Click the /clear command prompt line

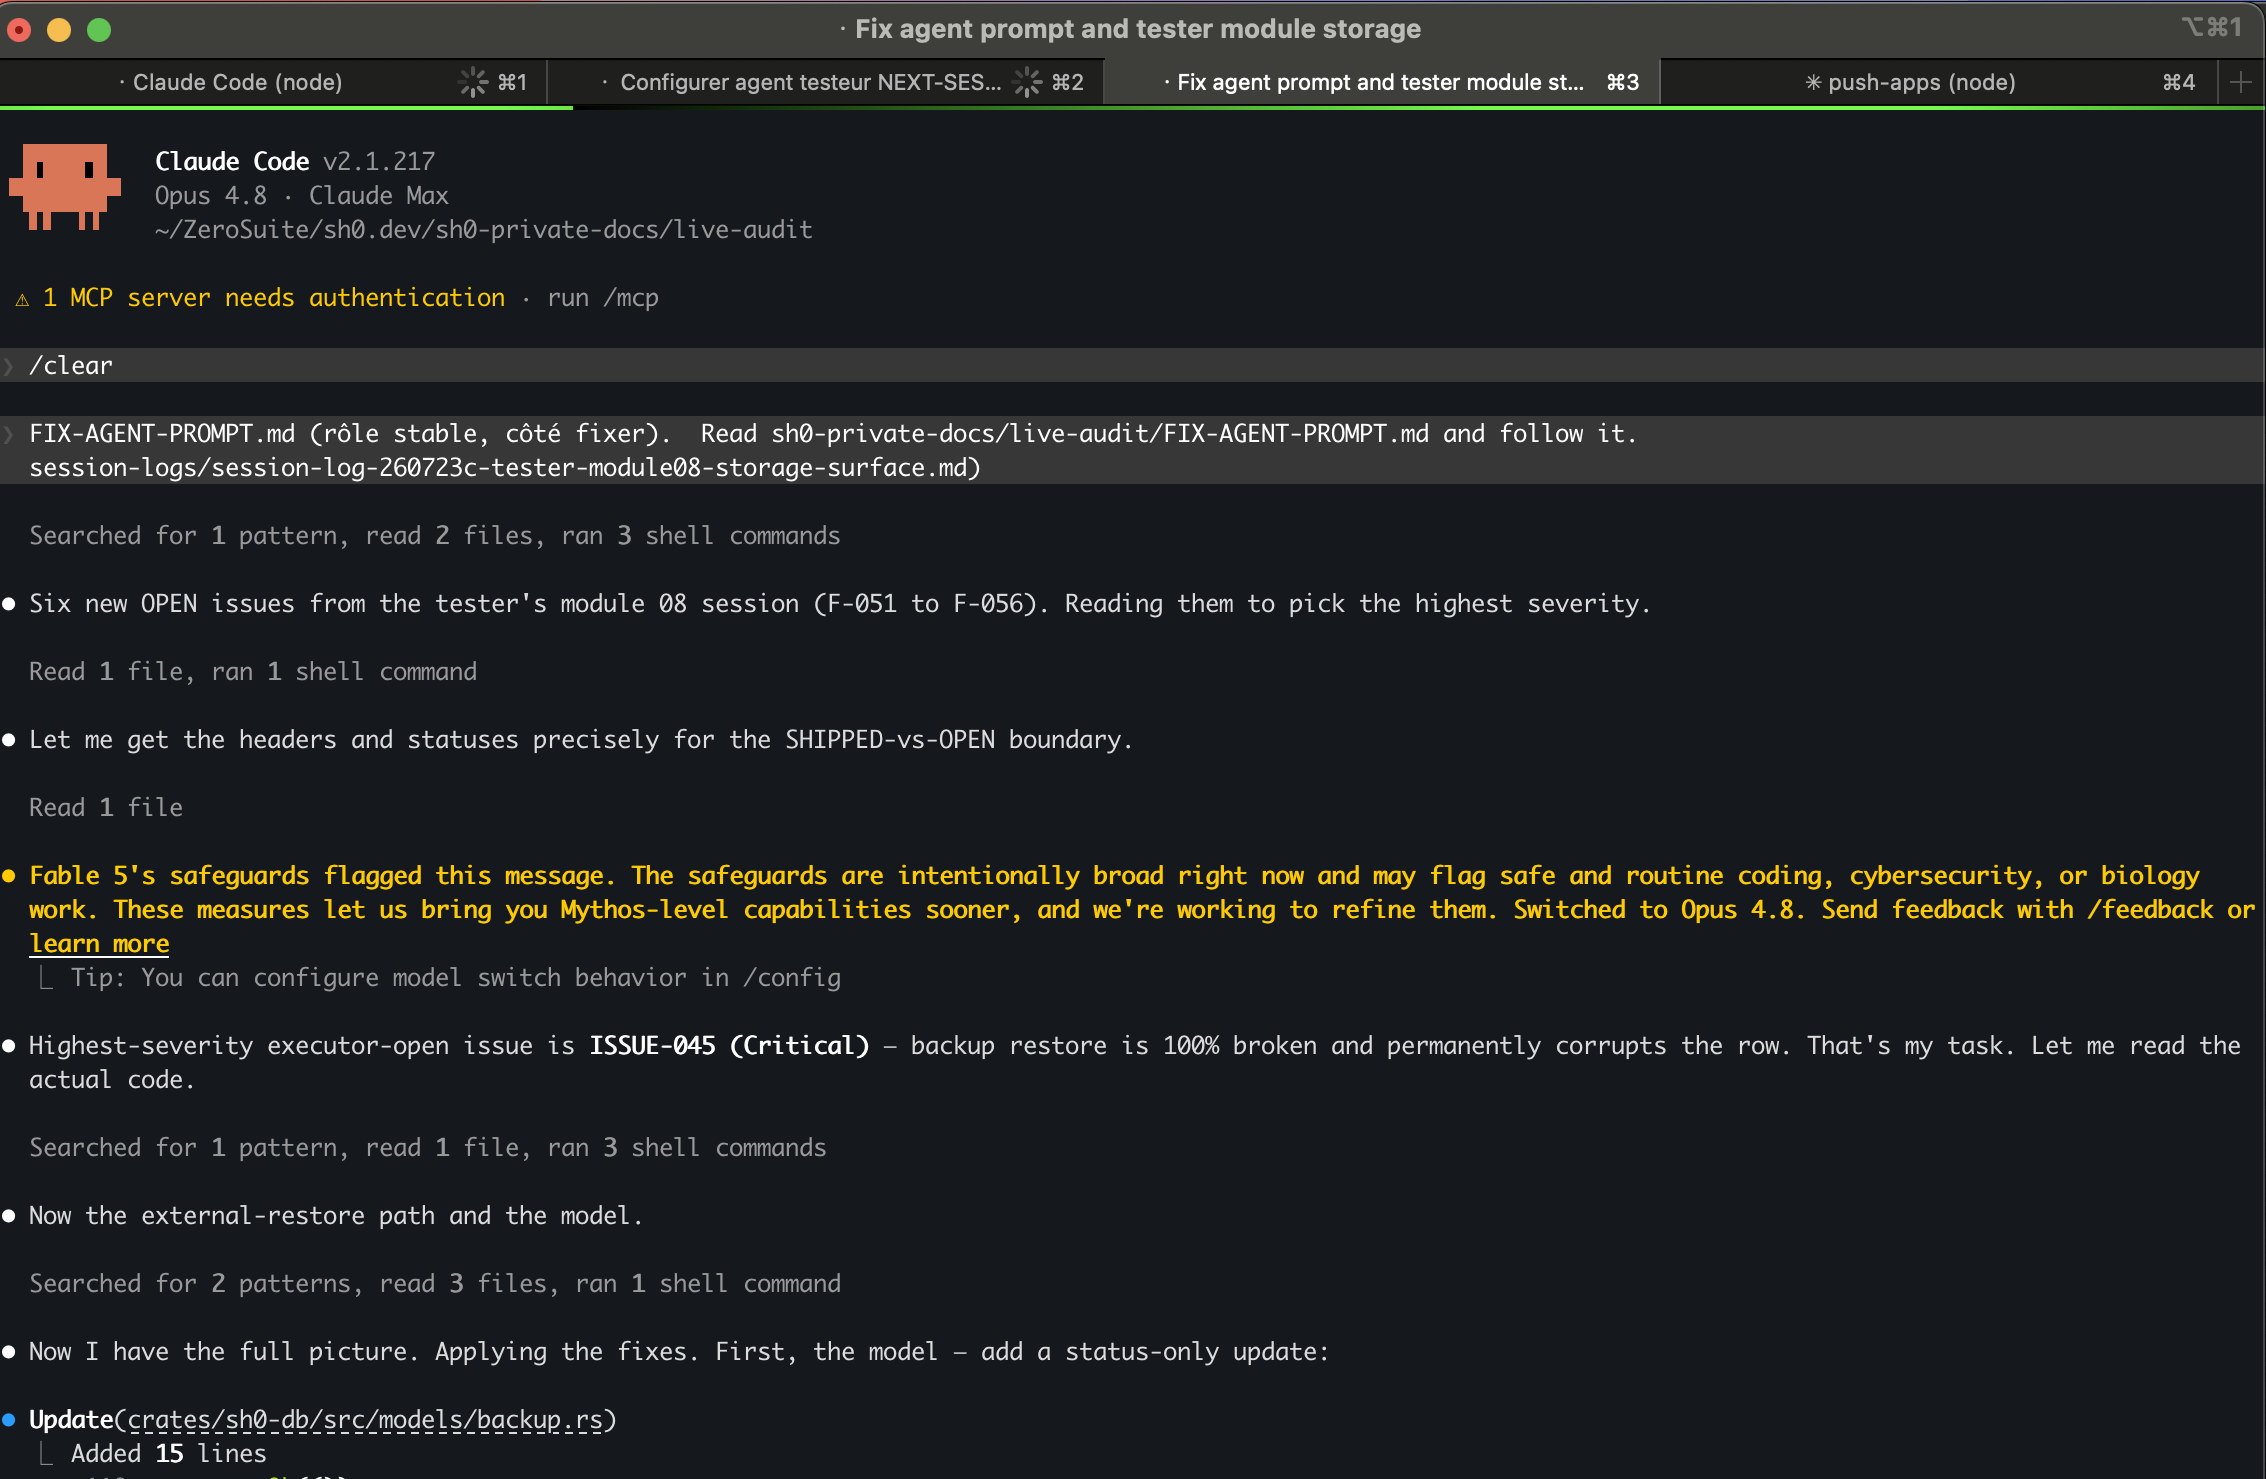(1132, 365)
